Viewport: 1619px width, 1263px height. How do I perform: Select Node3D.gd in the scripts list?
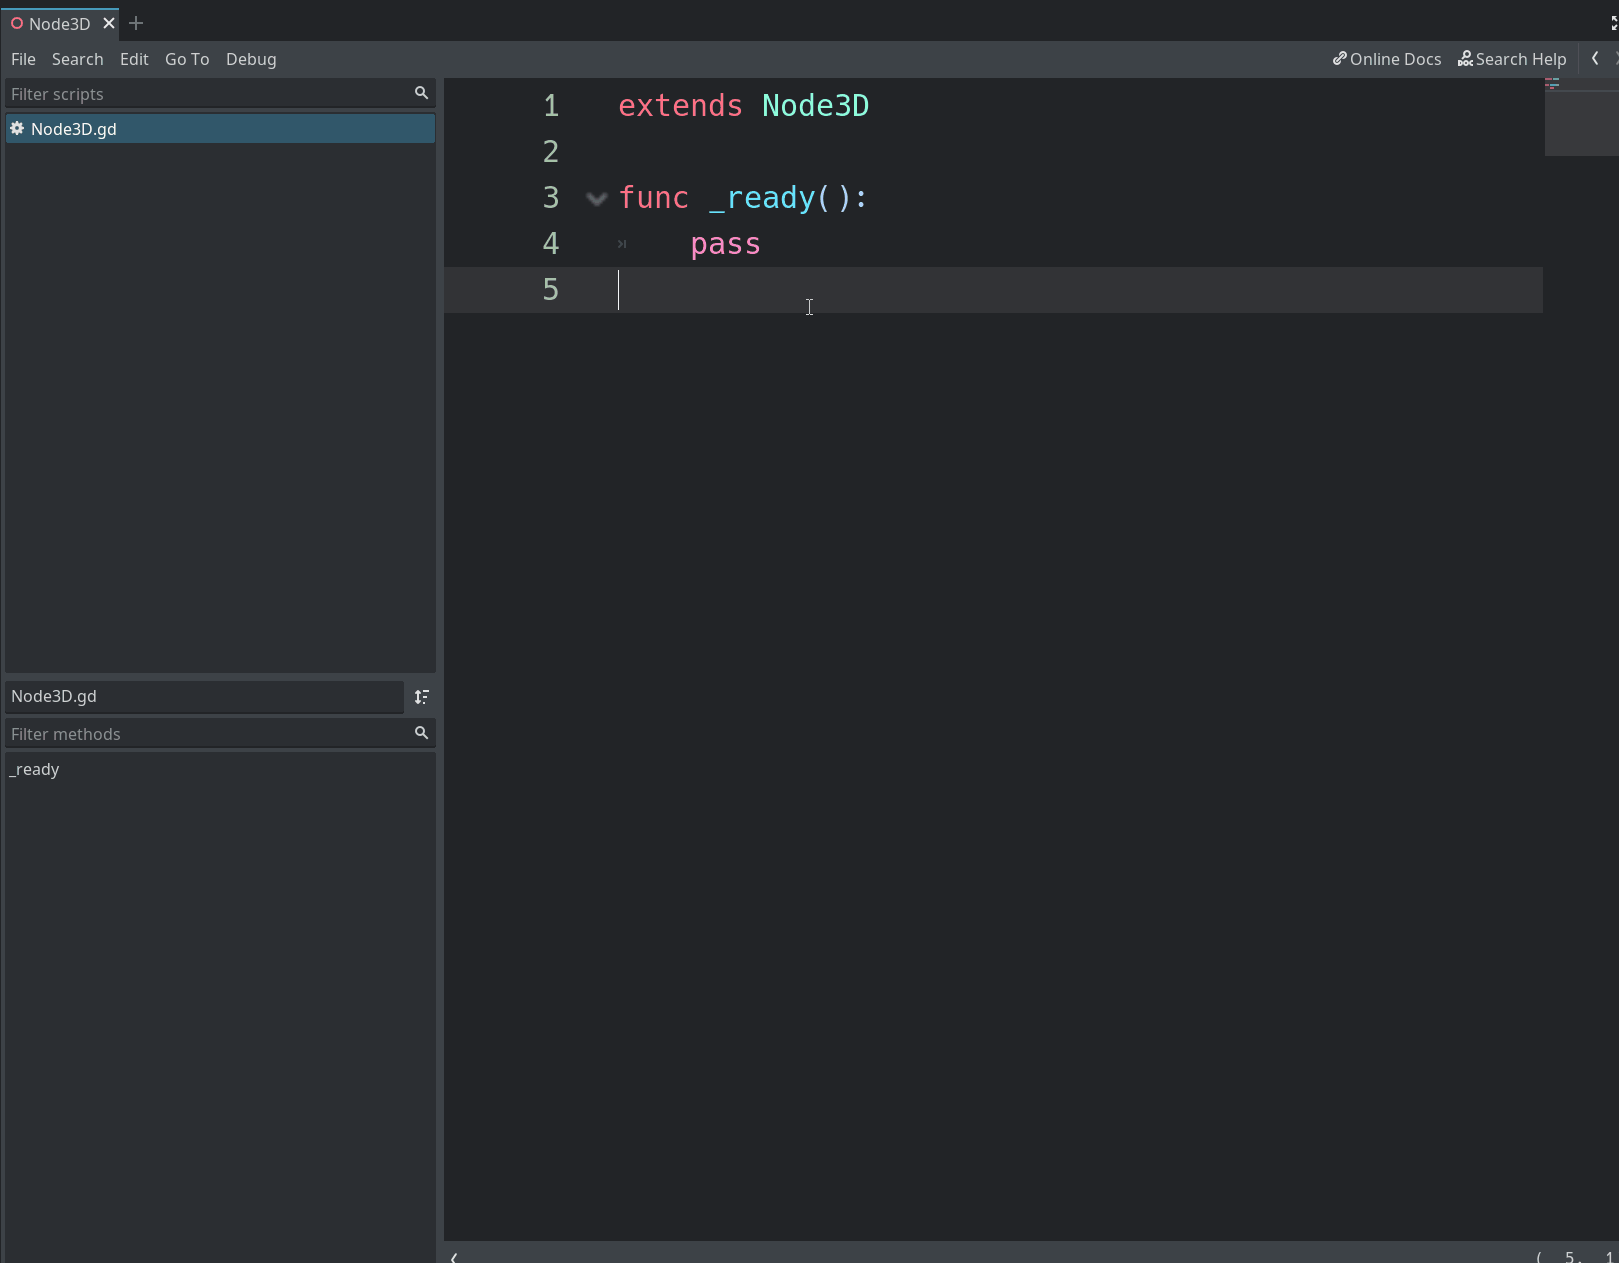[x=72, y=128]
